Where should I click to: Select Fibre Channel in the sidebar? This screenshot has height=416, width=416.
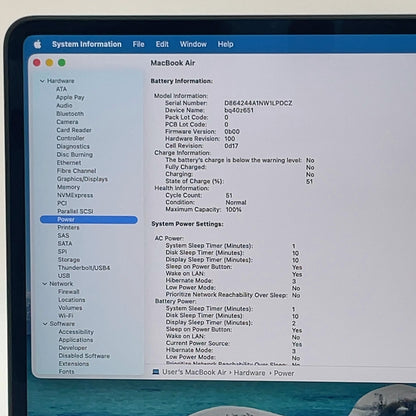pyautogui.click(x=76, y=171)
